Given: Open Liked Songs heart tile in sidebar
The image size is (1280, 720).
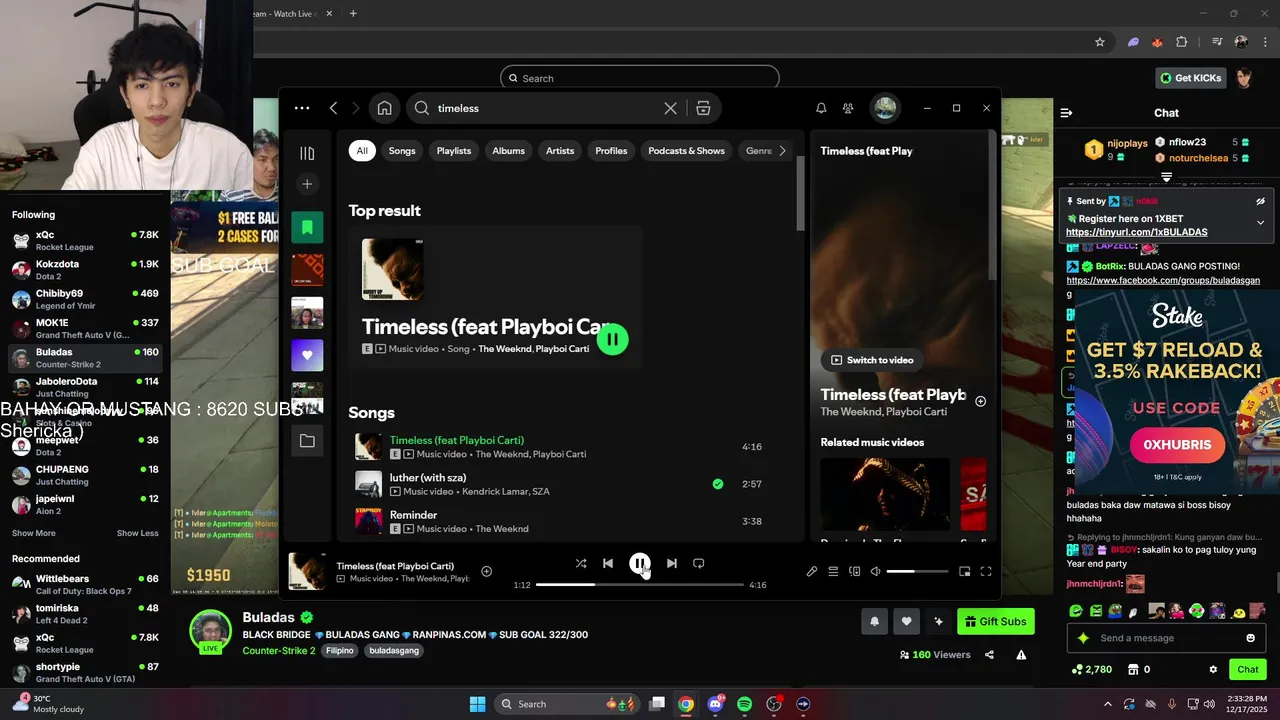Looking at the screenshot, I should [307, 355].
